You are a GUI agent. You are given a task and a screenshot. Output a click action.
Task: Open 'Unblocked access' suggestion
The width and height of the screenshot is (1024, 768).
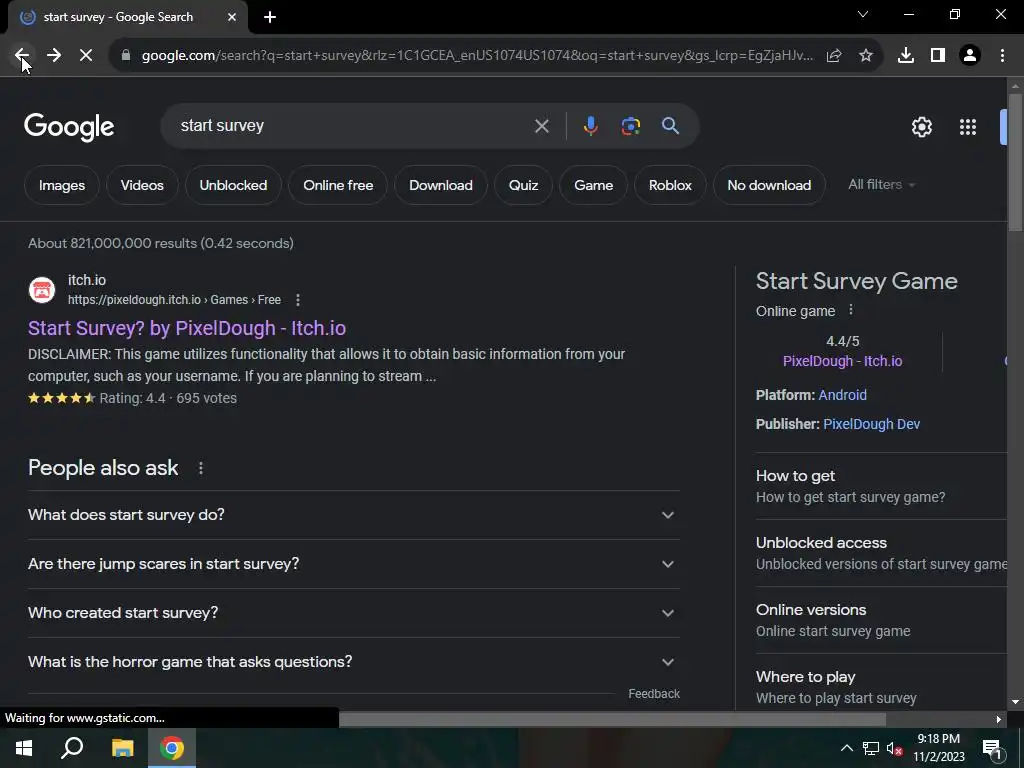pyautogui.click(x=881, y=553)
